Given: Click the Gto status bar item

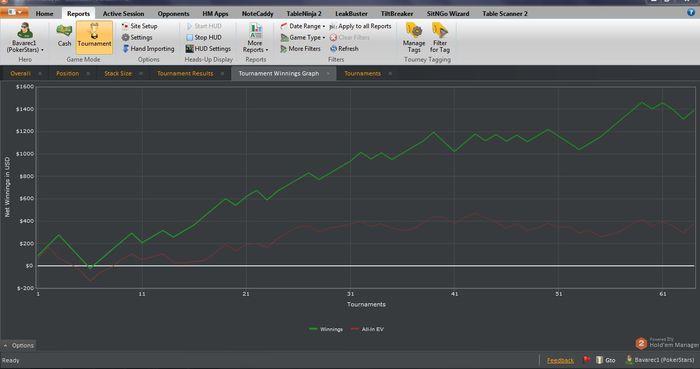Looking at the screenshot, I should click(606, 360).
